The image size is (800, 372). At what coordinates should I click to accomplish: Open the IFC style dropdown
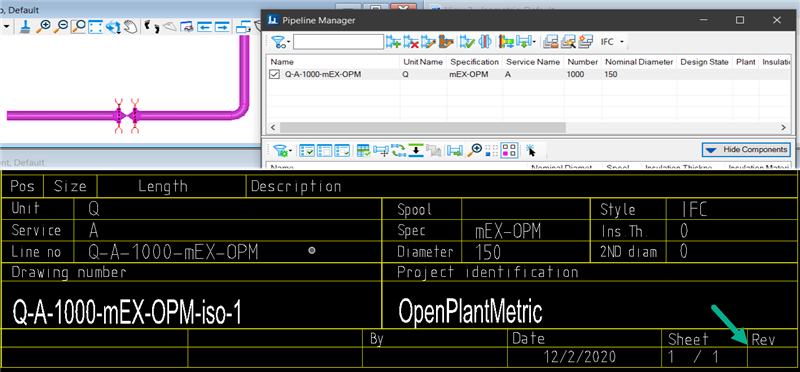click(x=613, y=42)
